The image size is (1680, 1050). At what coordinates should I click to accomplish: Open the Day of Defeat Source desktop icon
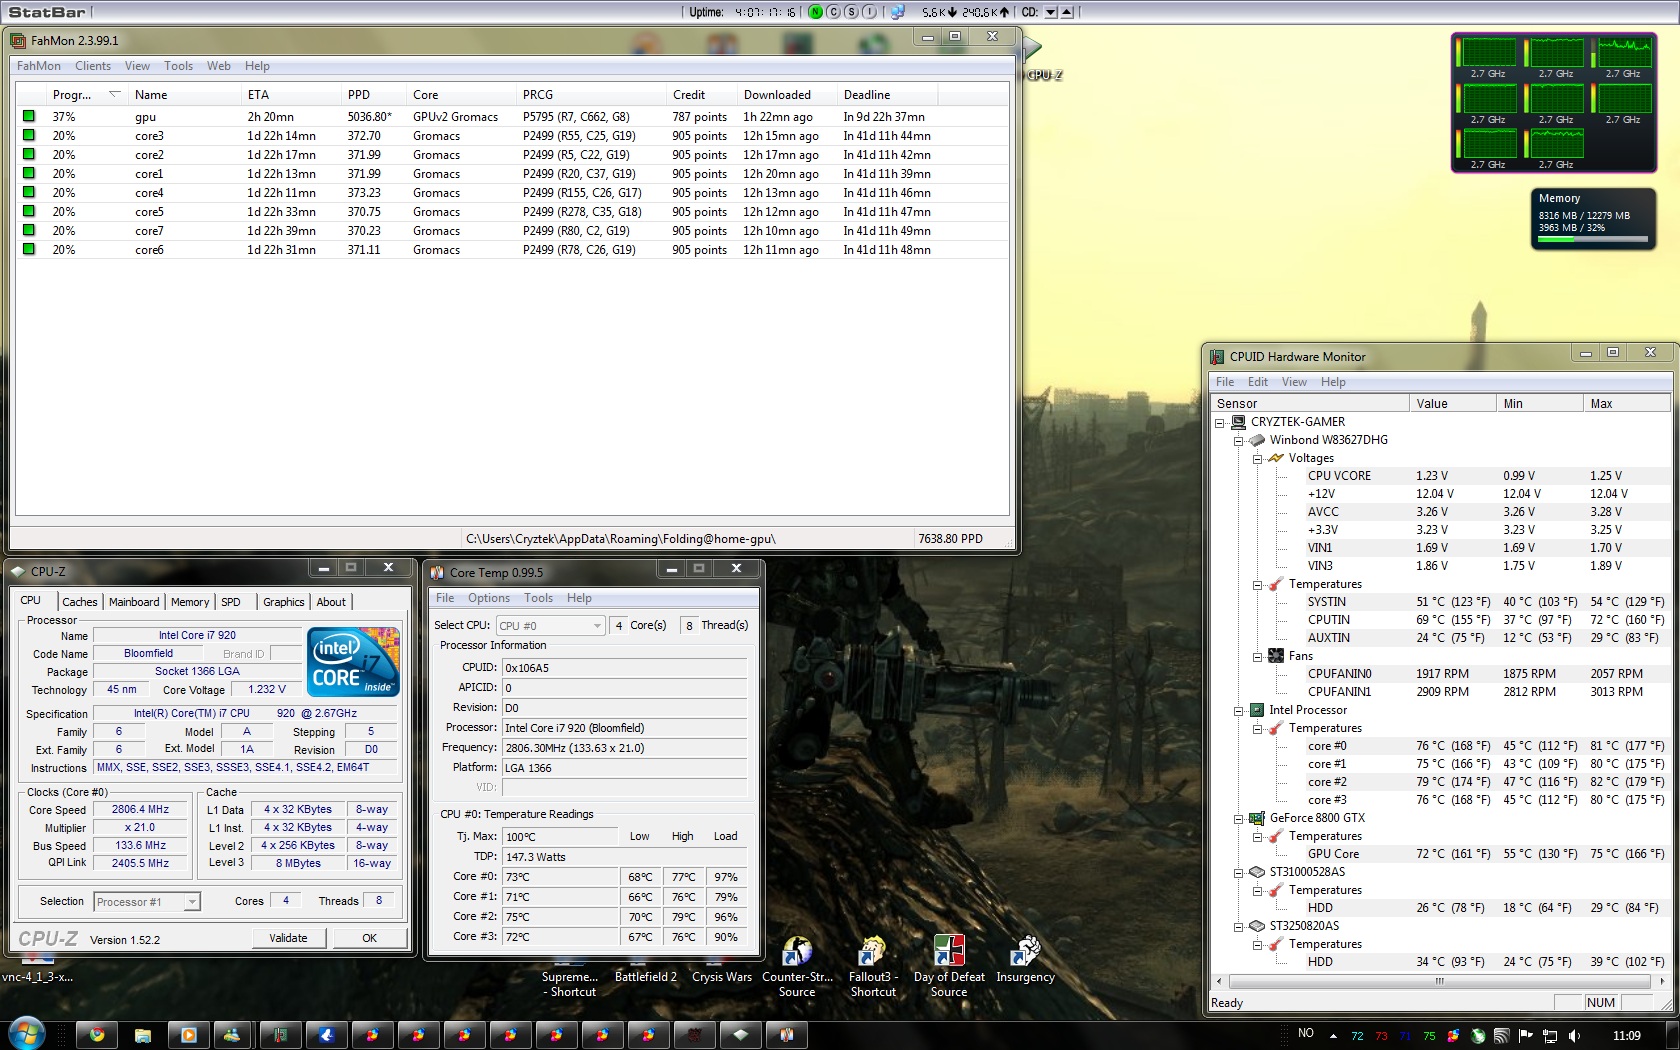click(949, 966)
